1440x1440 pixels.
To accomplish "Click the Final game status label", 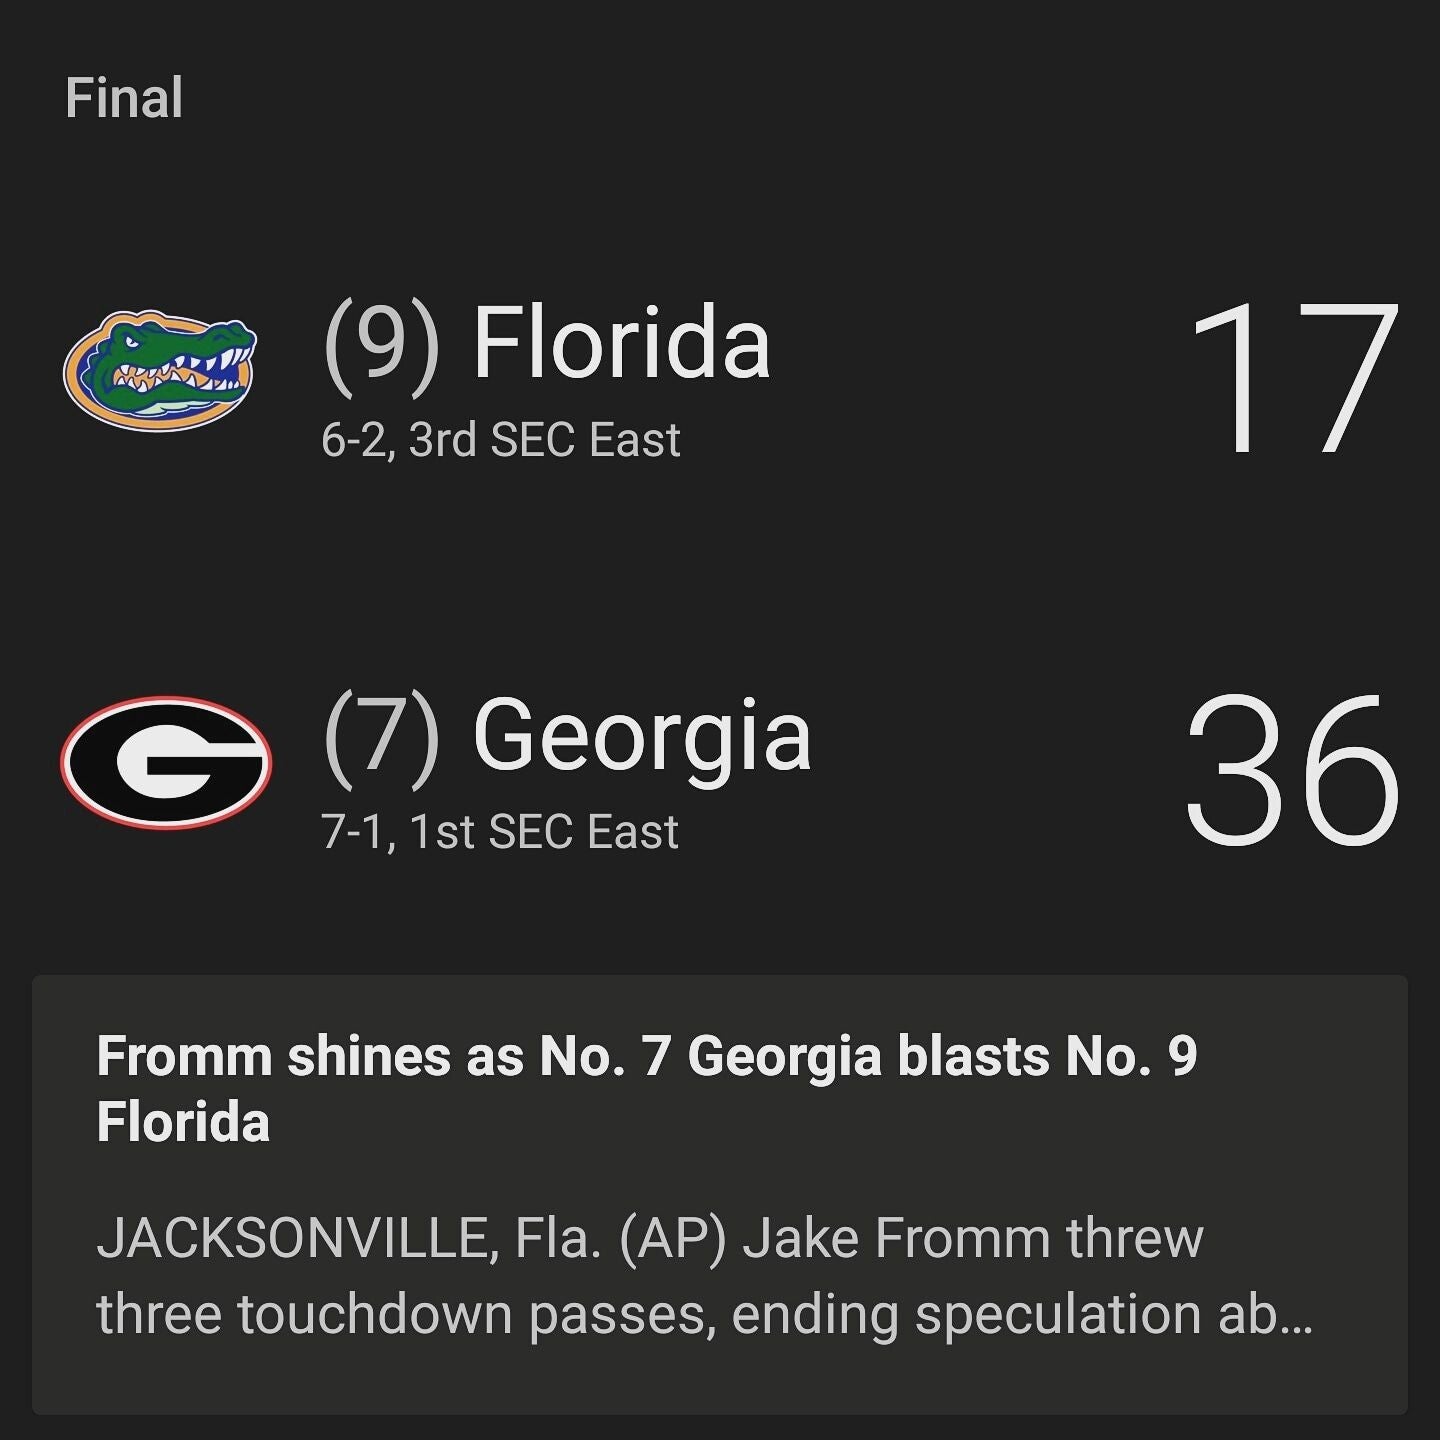I will (124, 98).
